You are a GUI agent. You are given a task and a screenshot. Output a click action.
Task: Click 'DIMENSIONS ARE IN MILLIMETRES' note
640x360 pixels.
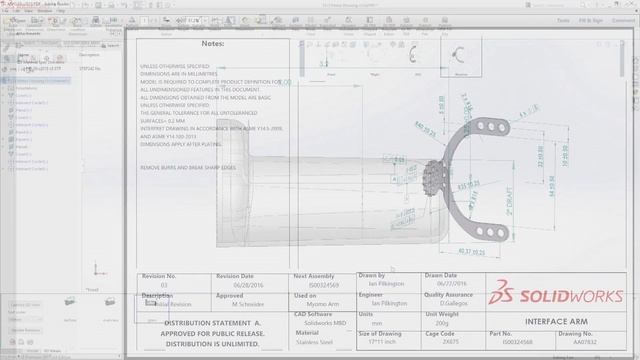(178, 74)
